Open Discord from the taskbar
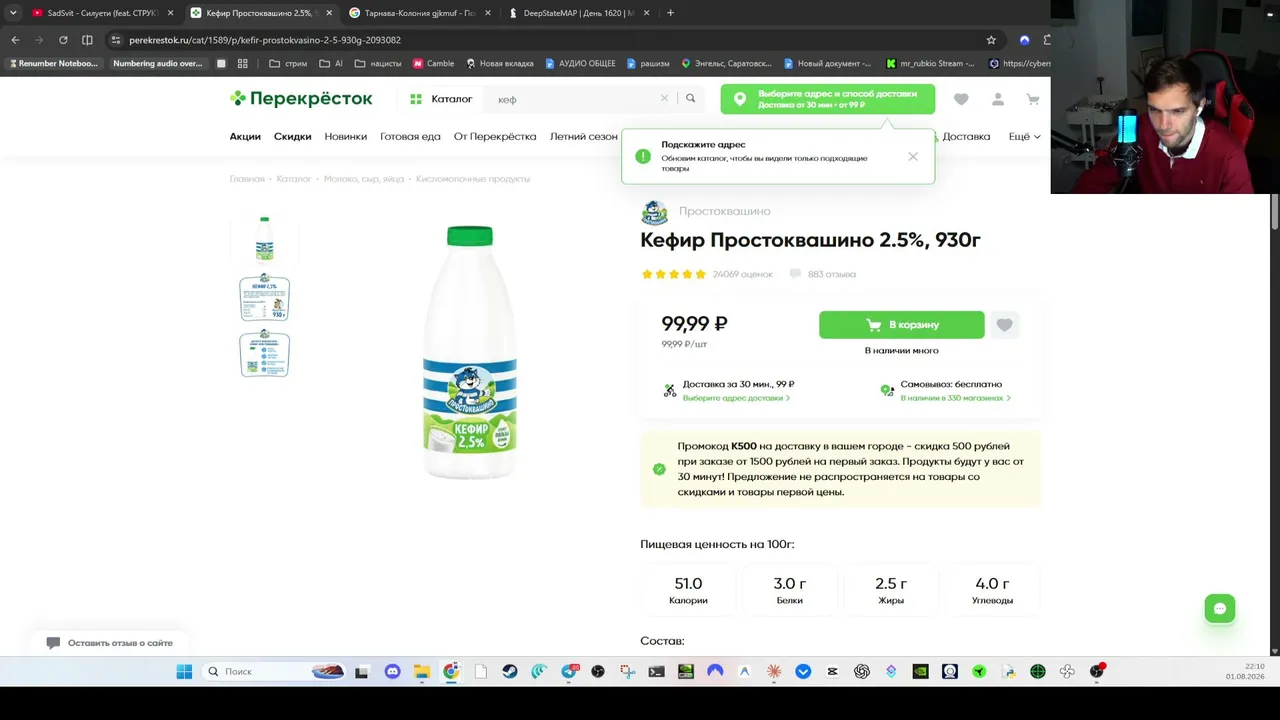 tap(392, 672)
